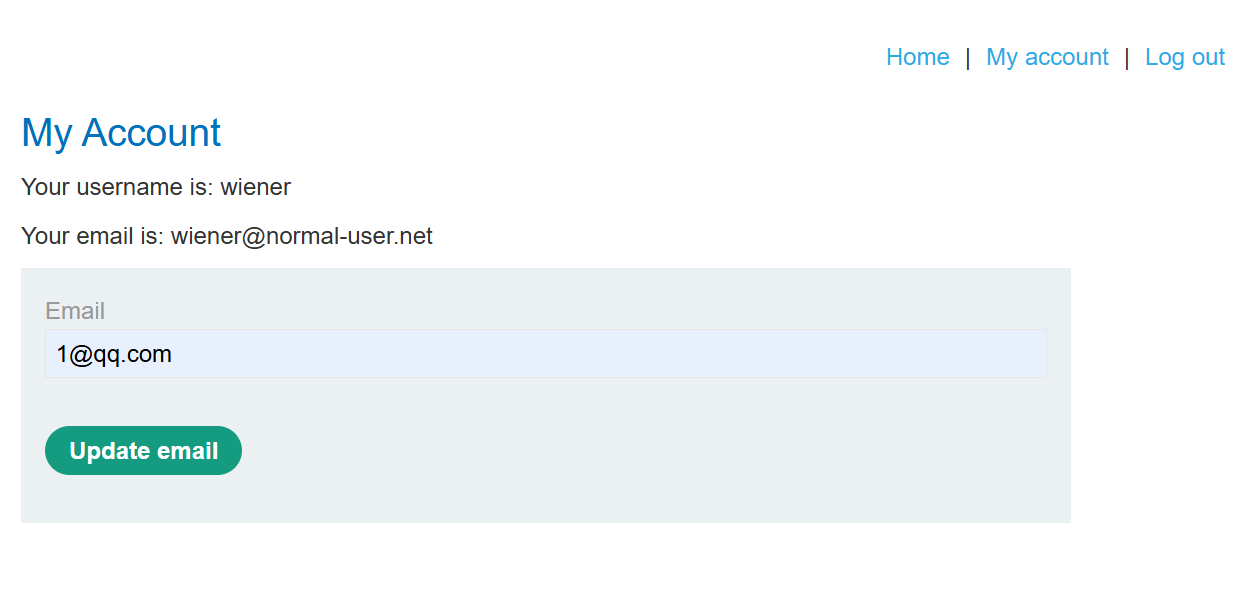Viewport: 1249px width, 594px height.
Task: Click the My Account page heading
Action: 121,133
